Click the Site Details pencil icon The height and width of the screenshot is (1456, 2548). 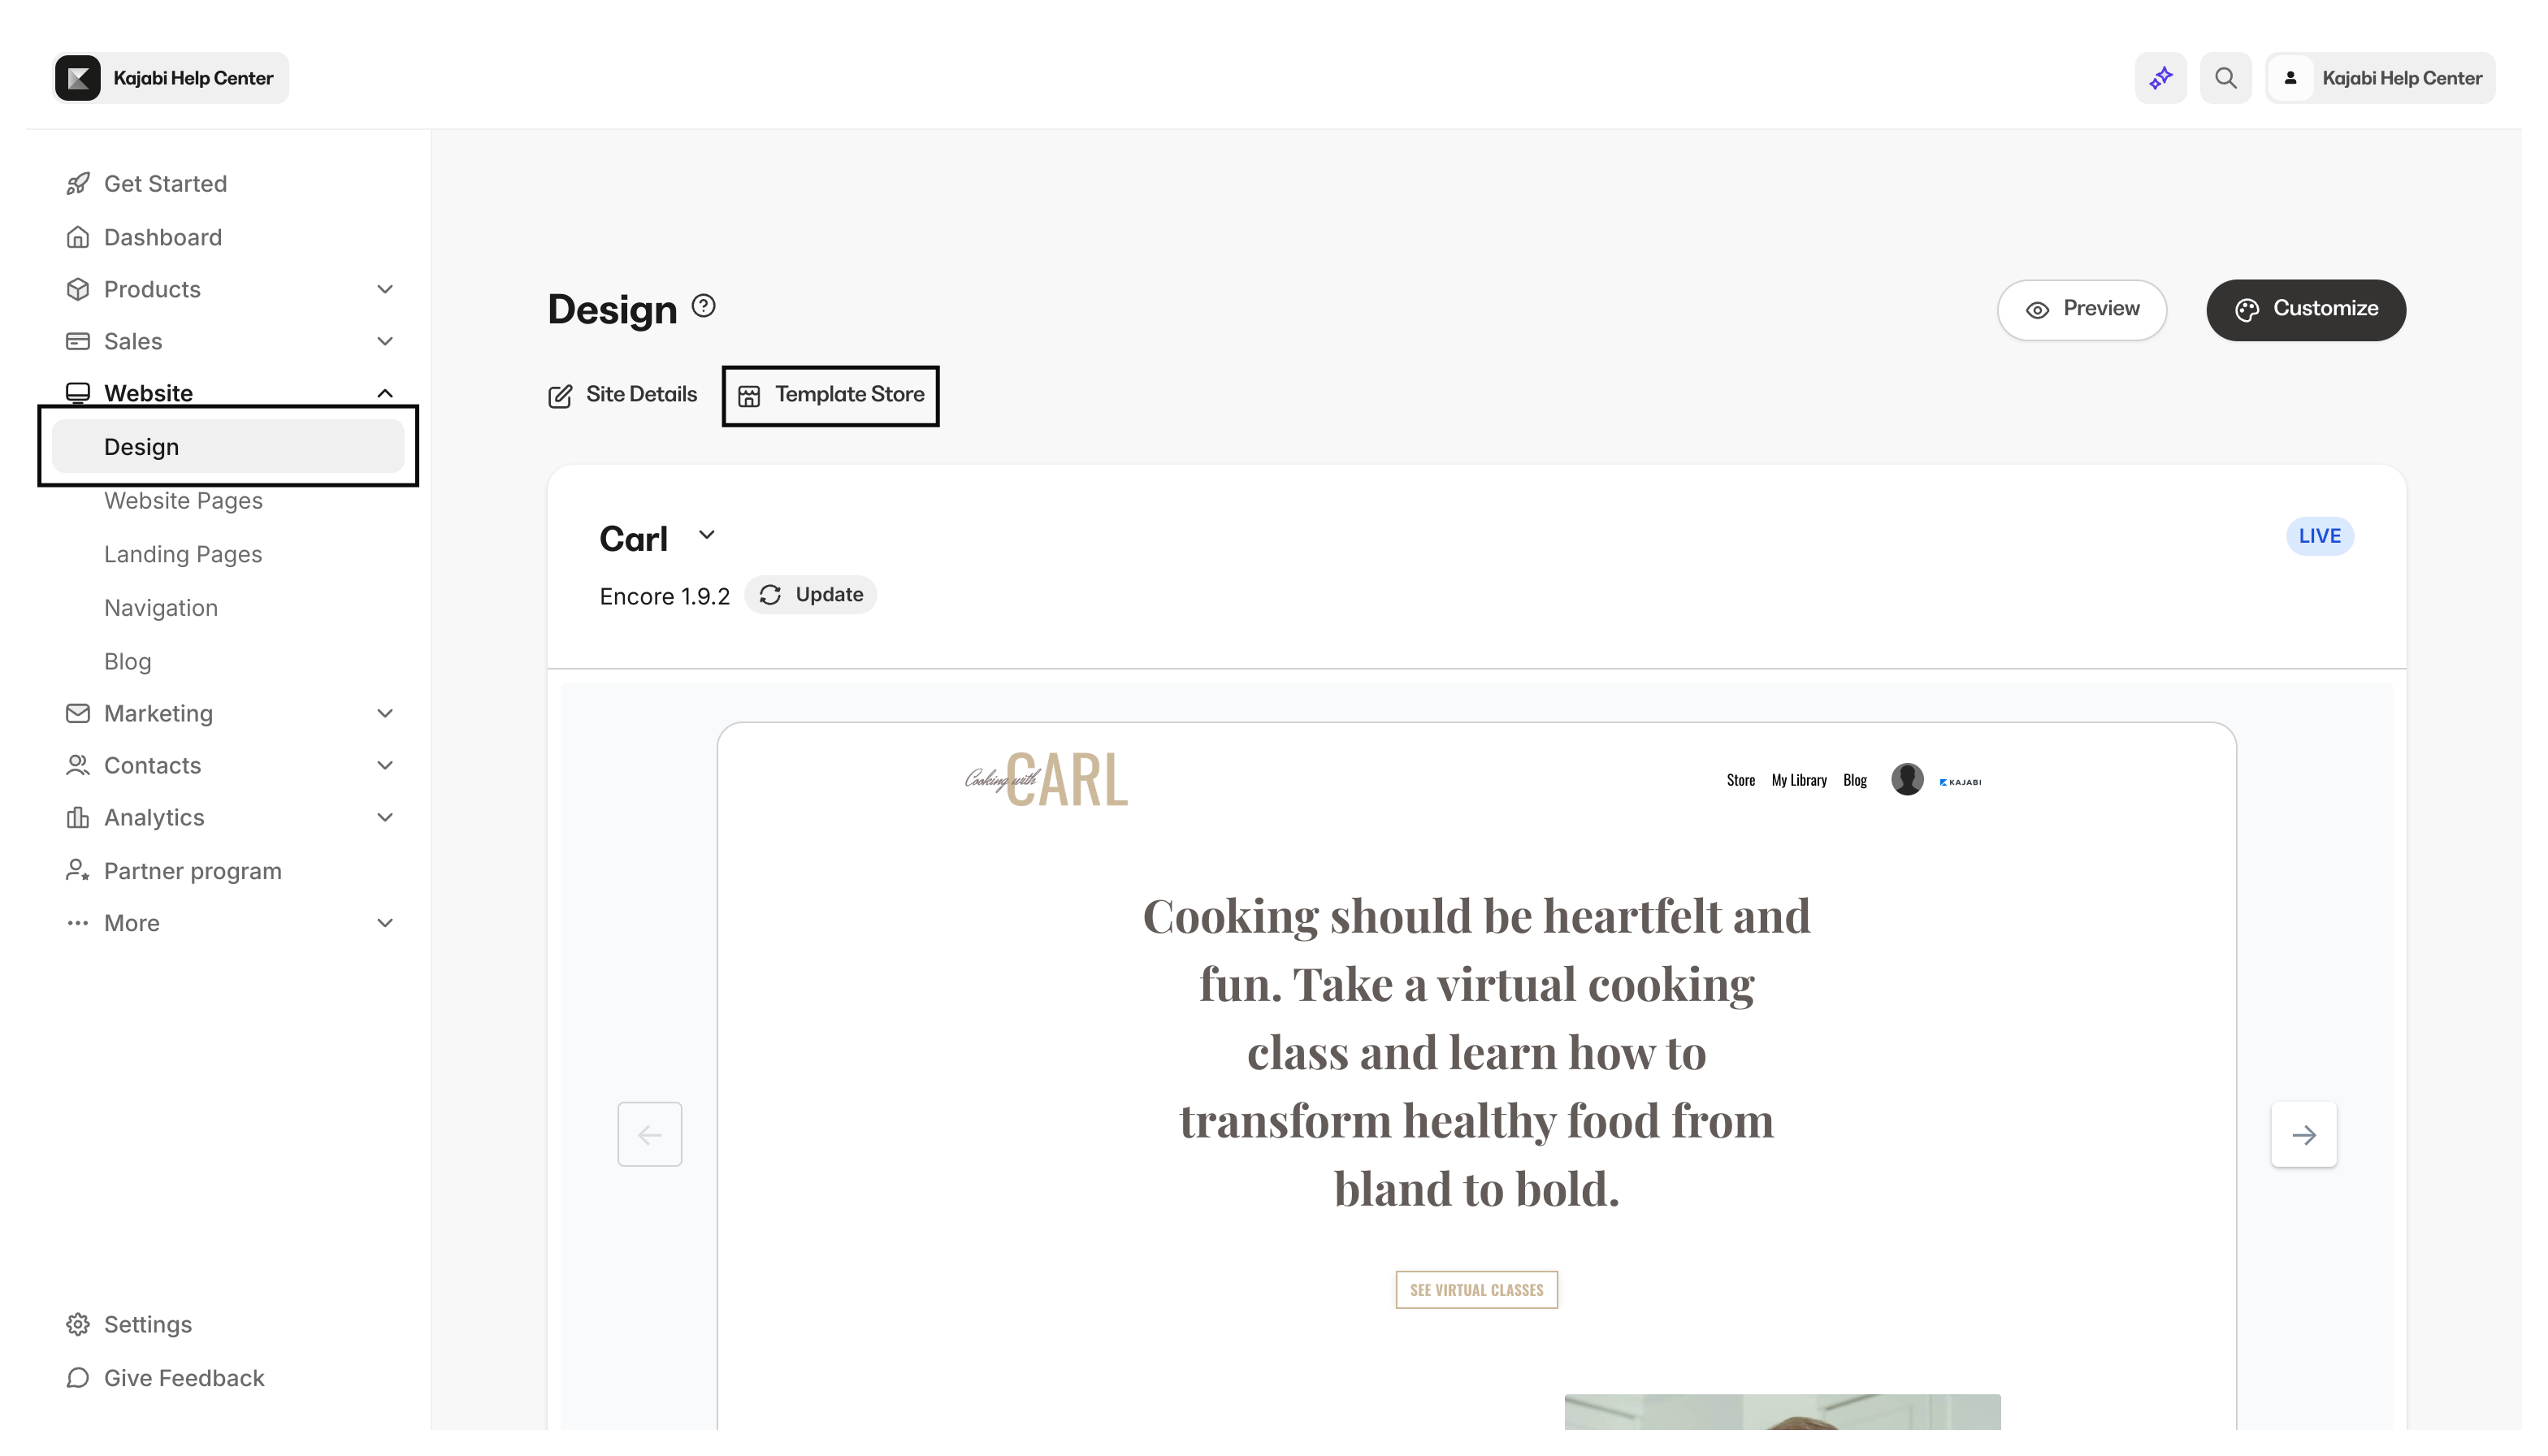560,395
